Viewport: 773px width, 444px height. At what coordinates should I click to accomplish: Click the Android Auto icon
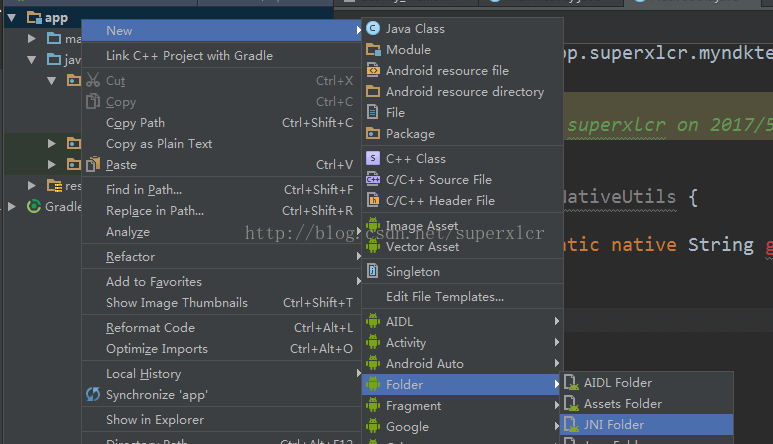point(373,363)
